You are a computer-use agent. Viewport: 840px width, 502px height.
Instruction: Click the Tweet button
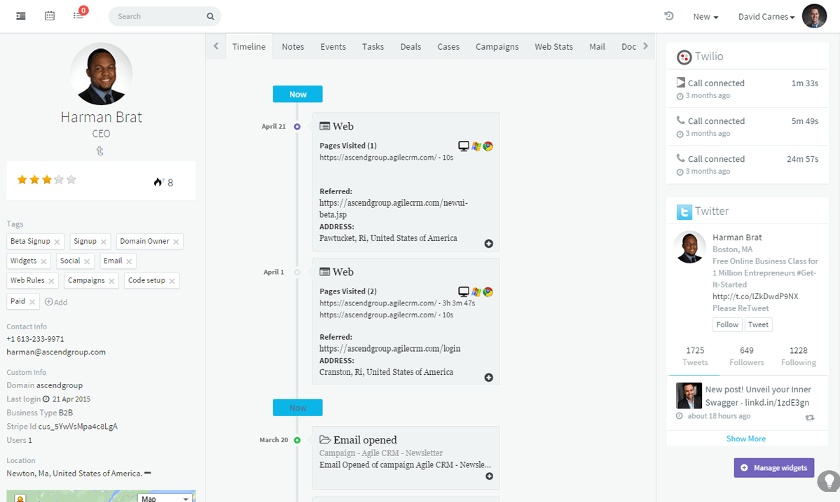pos(758,325)
